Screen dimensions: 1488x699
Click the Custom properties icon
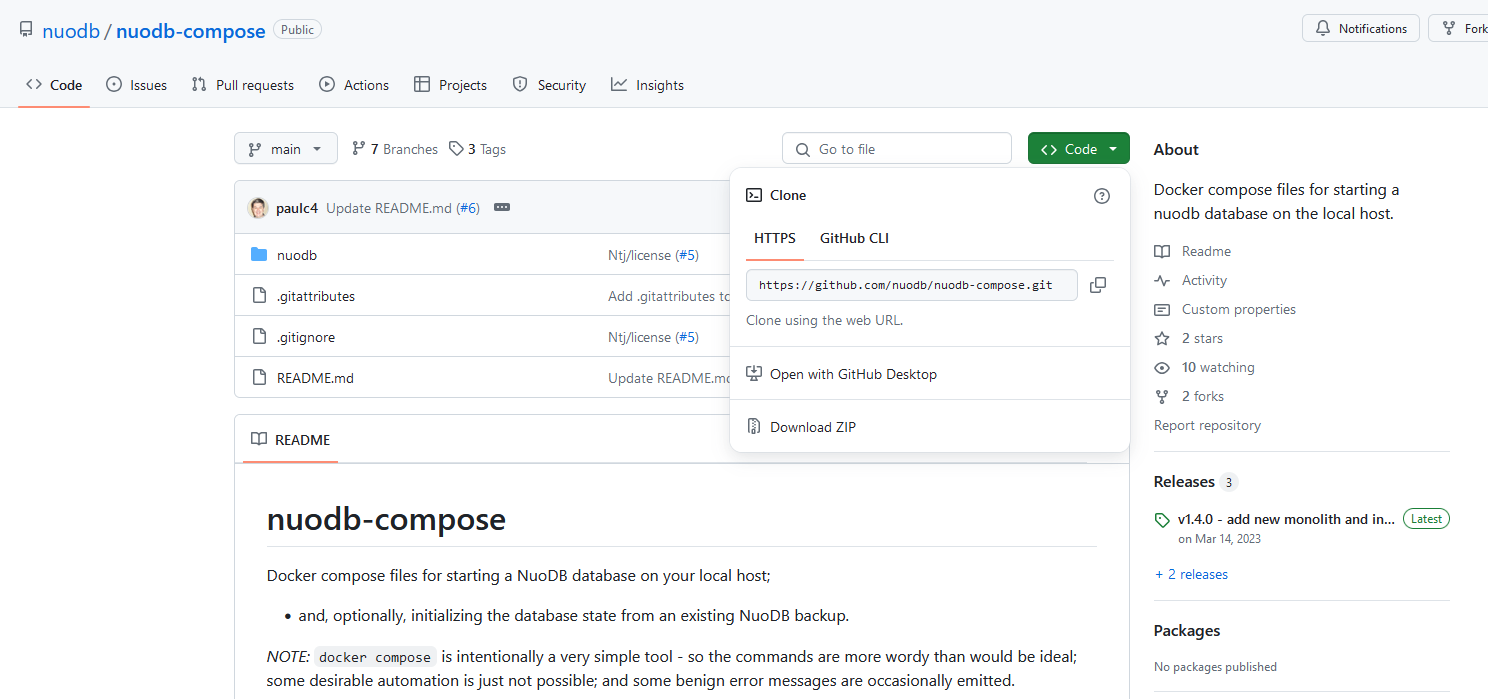pyautogui.click(x=1162, y=309)
